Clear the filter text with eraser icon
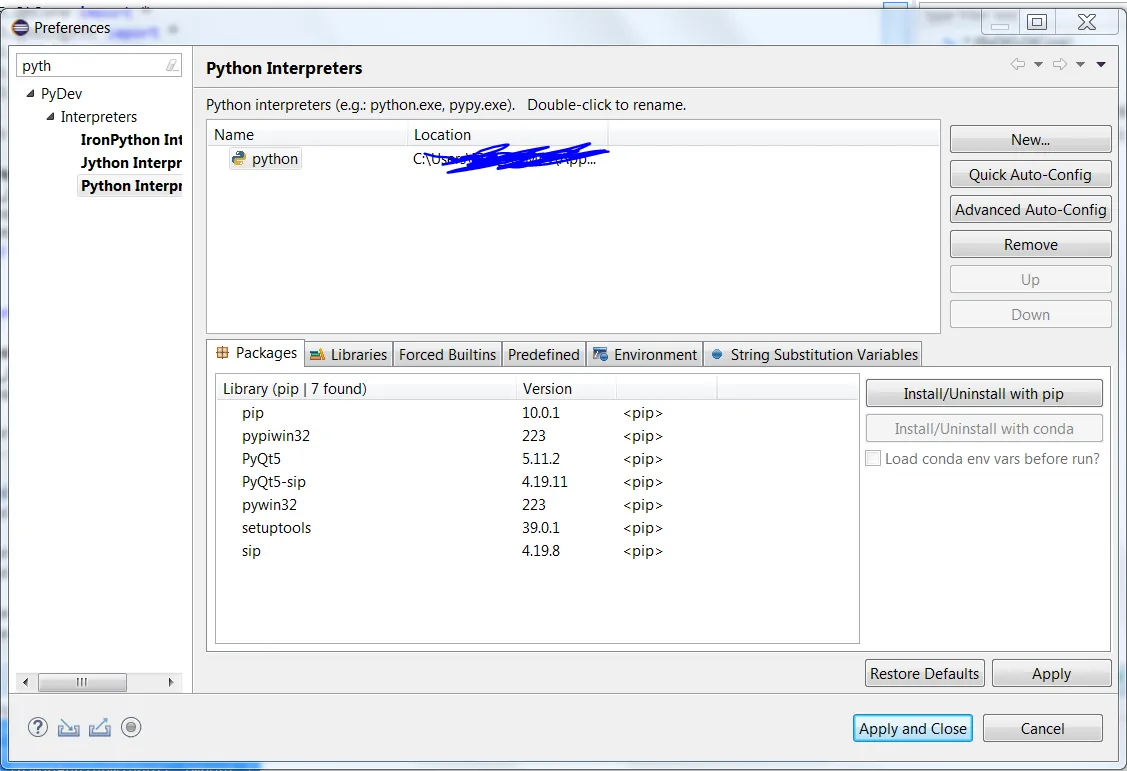This screenshot has height=771, width=1127. [172, 65]
